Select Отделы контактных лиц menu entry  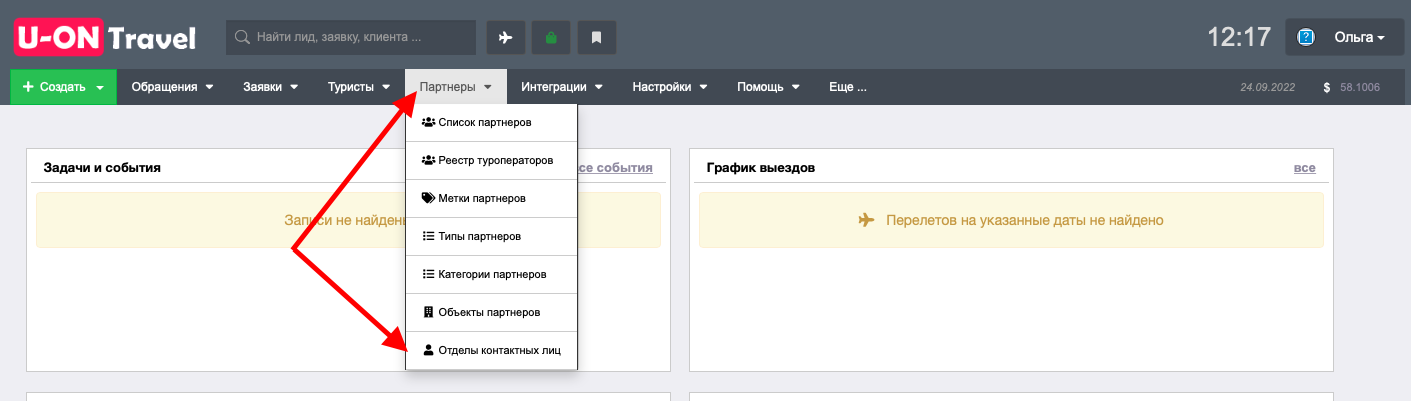(492, 350)
